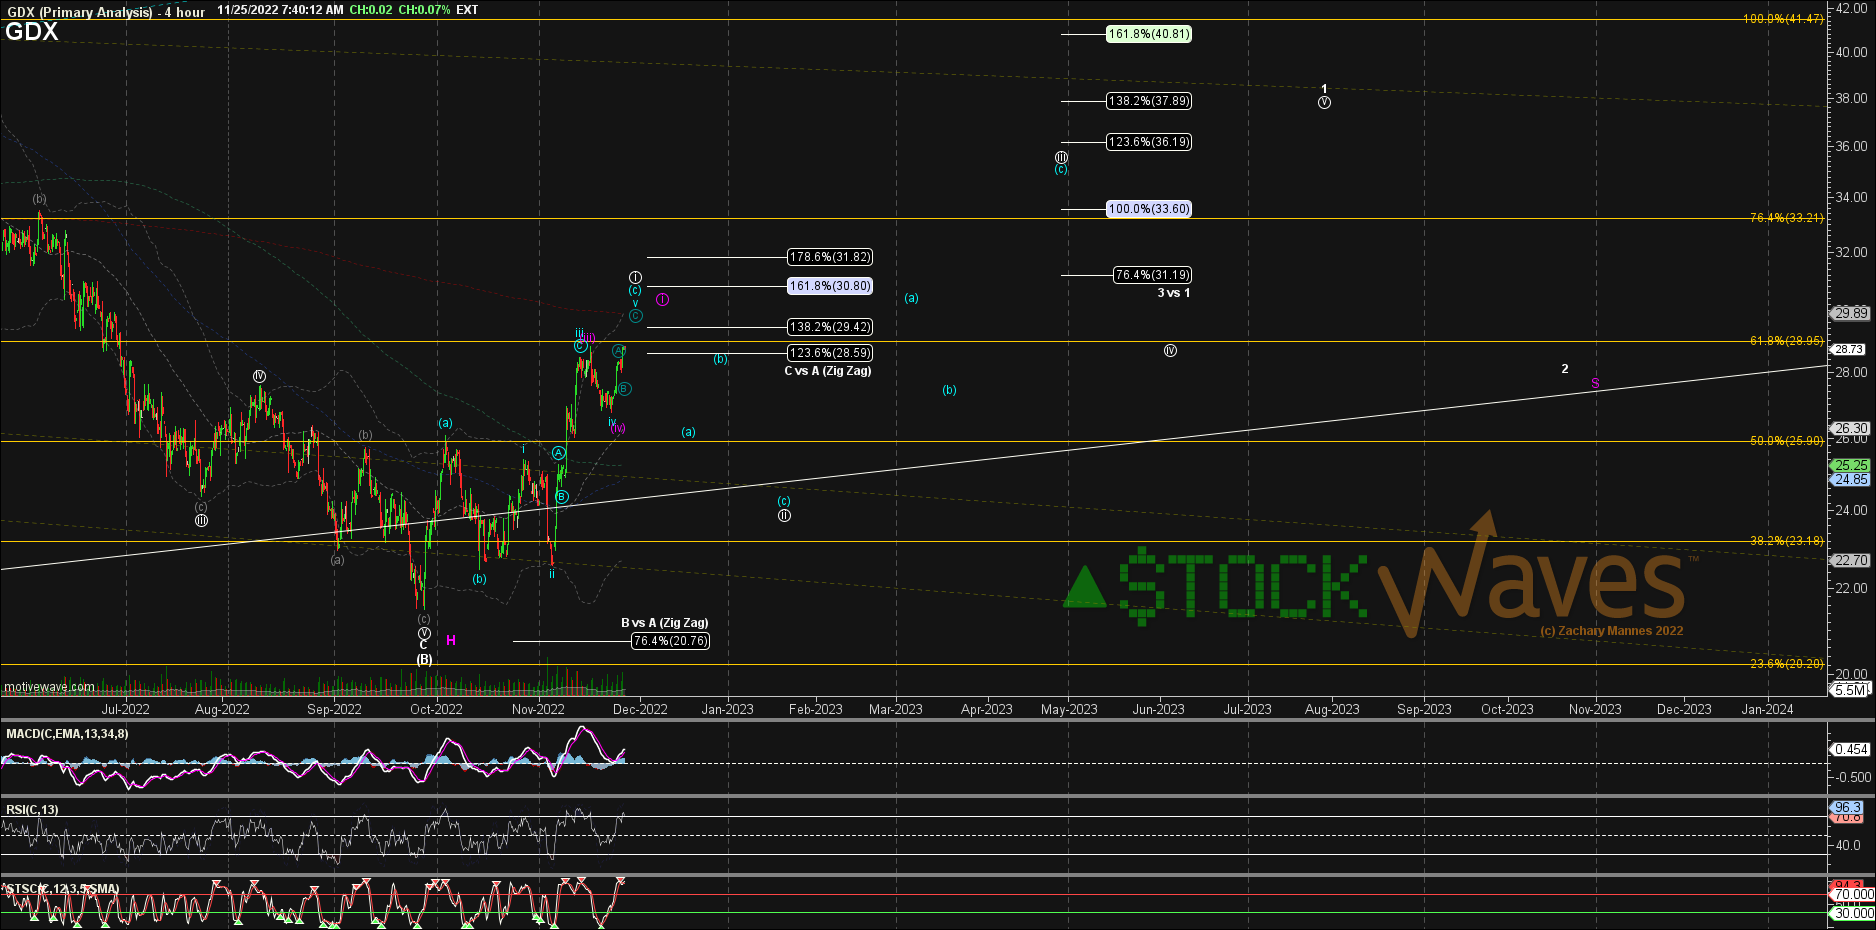Click the magenta circled I wave marker
This screenshot has width=1876, height=930.
pyautogui.click(x=662, y=299)
